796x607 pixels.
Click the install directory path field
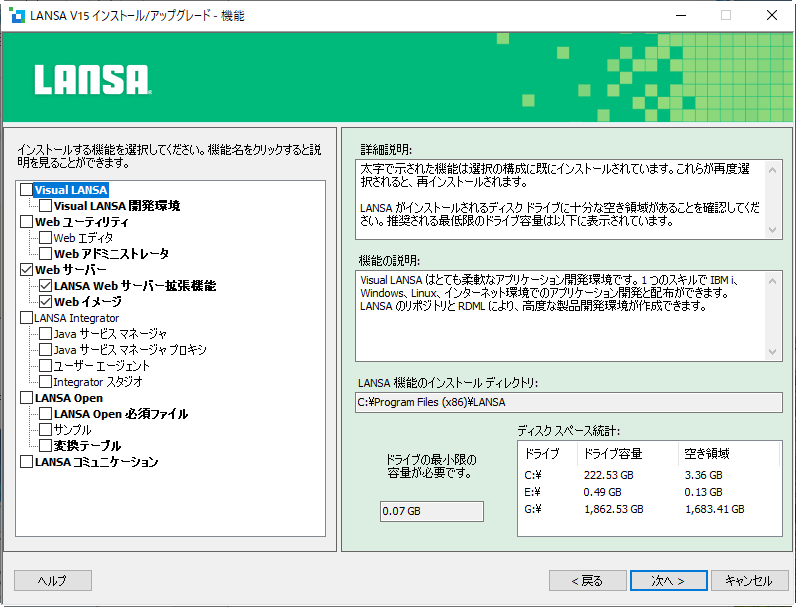pyautogui.click(x=569, y=402)
